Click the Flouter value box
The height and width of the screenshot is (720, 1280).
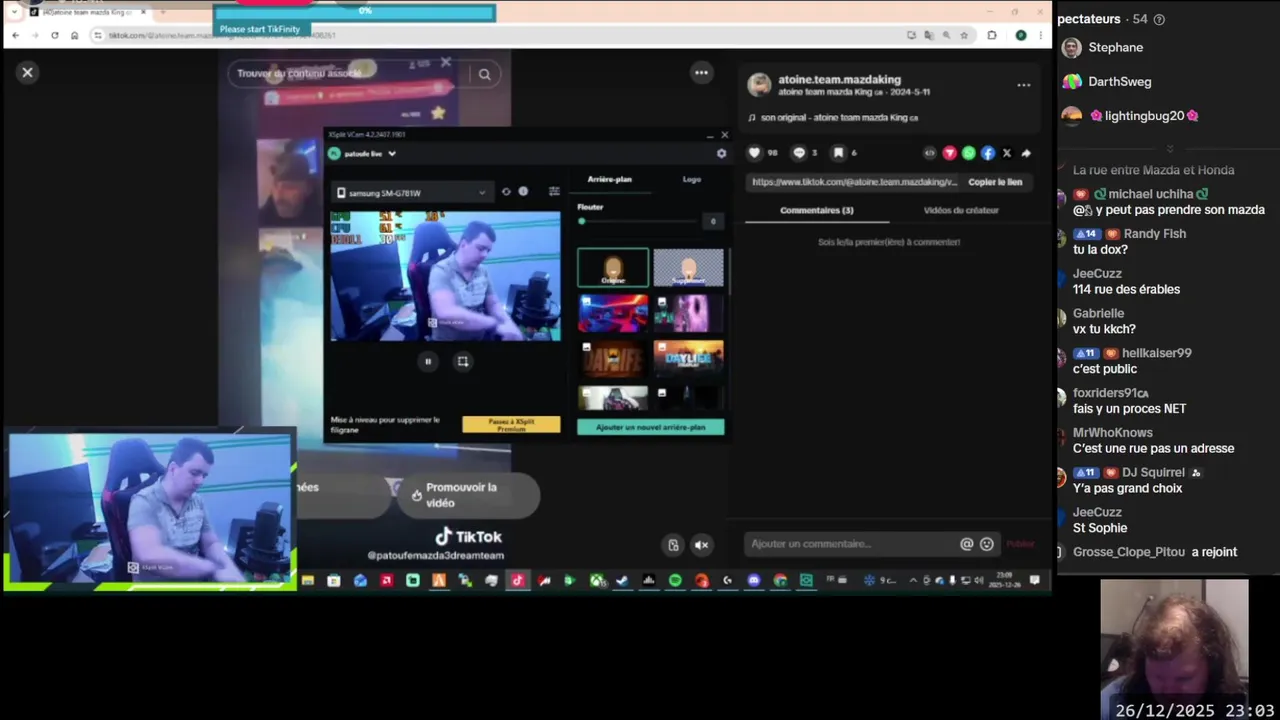712,221
